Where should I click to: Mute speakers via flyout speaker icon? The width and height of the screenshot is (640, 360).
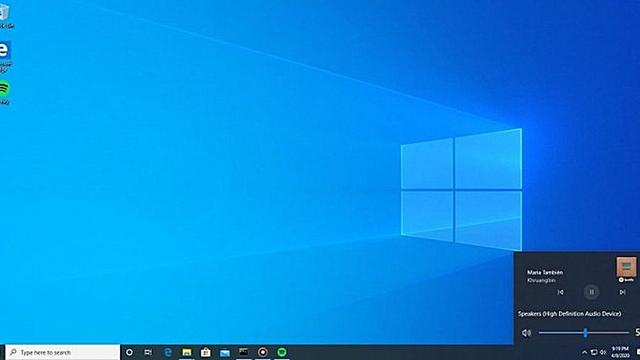526,333
